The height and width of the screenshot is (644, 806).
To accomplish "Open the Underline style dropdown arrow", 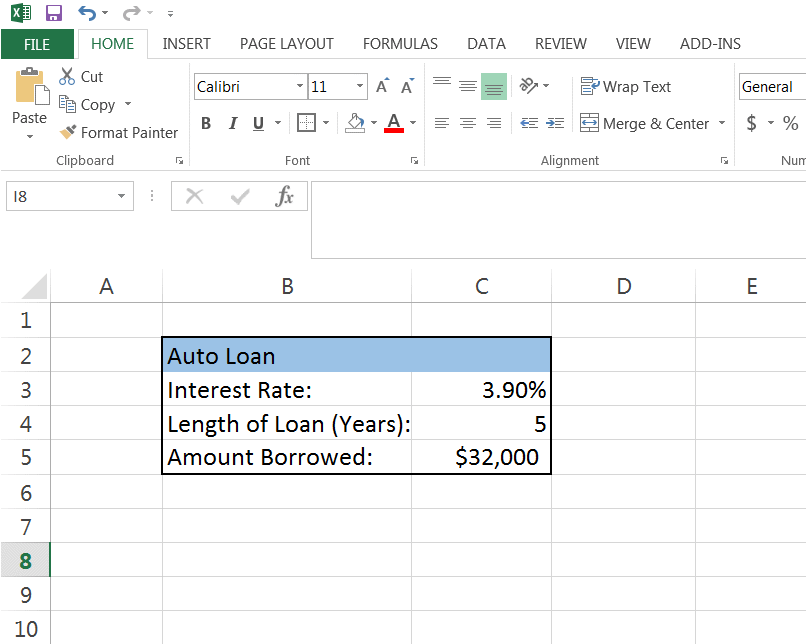I will pyautogui.click(x=278, y=123).
